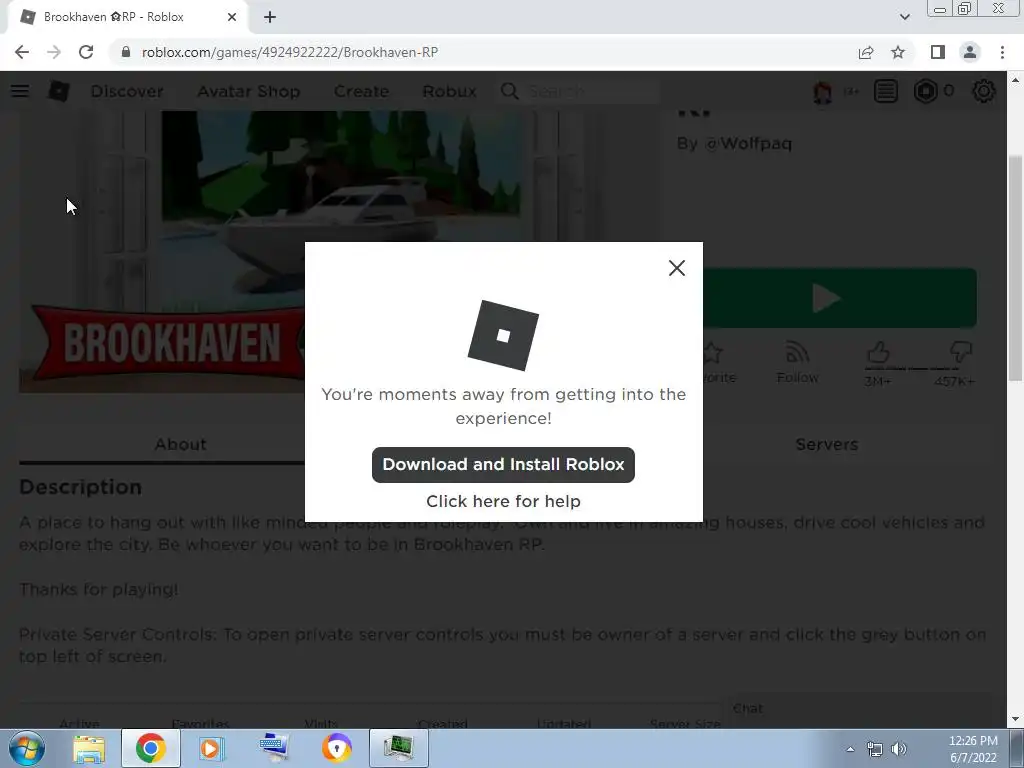The height and width of the screenshot is (768, 1024).
Task: Open the Roblox hamburger menu
Action: [x=20, y=91]
